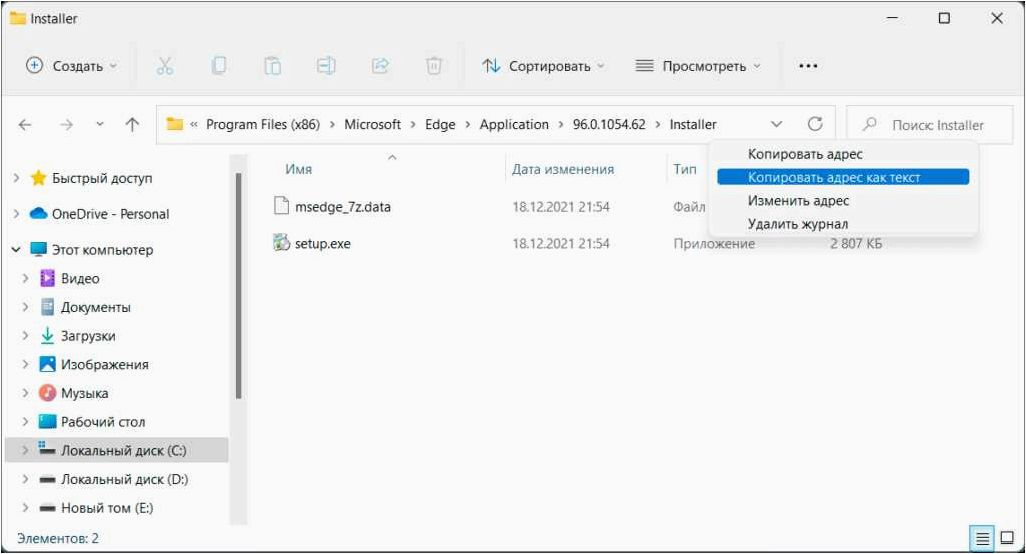Expand the Новый том (E:) node
The width and height of the screenshot is (1026, 554).
(26, 508)
